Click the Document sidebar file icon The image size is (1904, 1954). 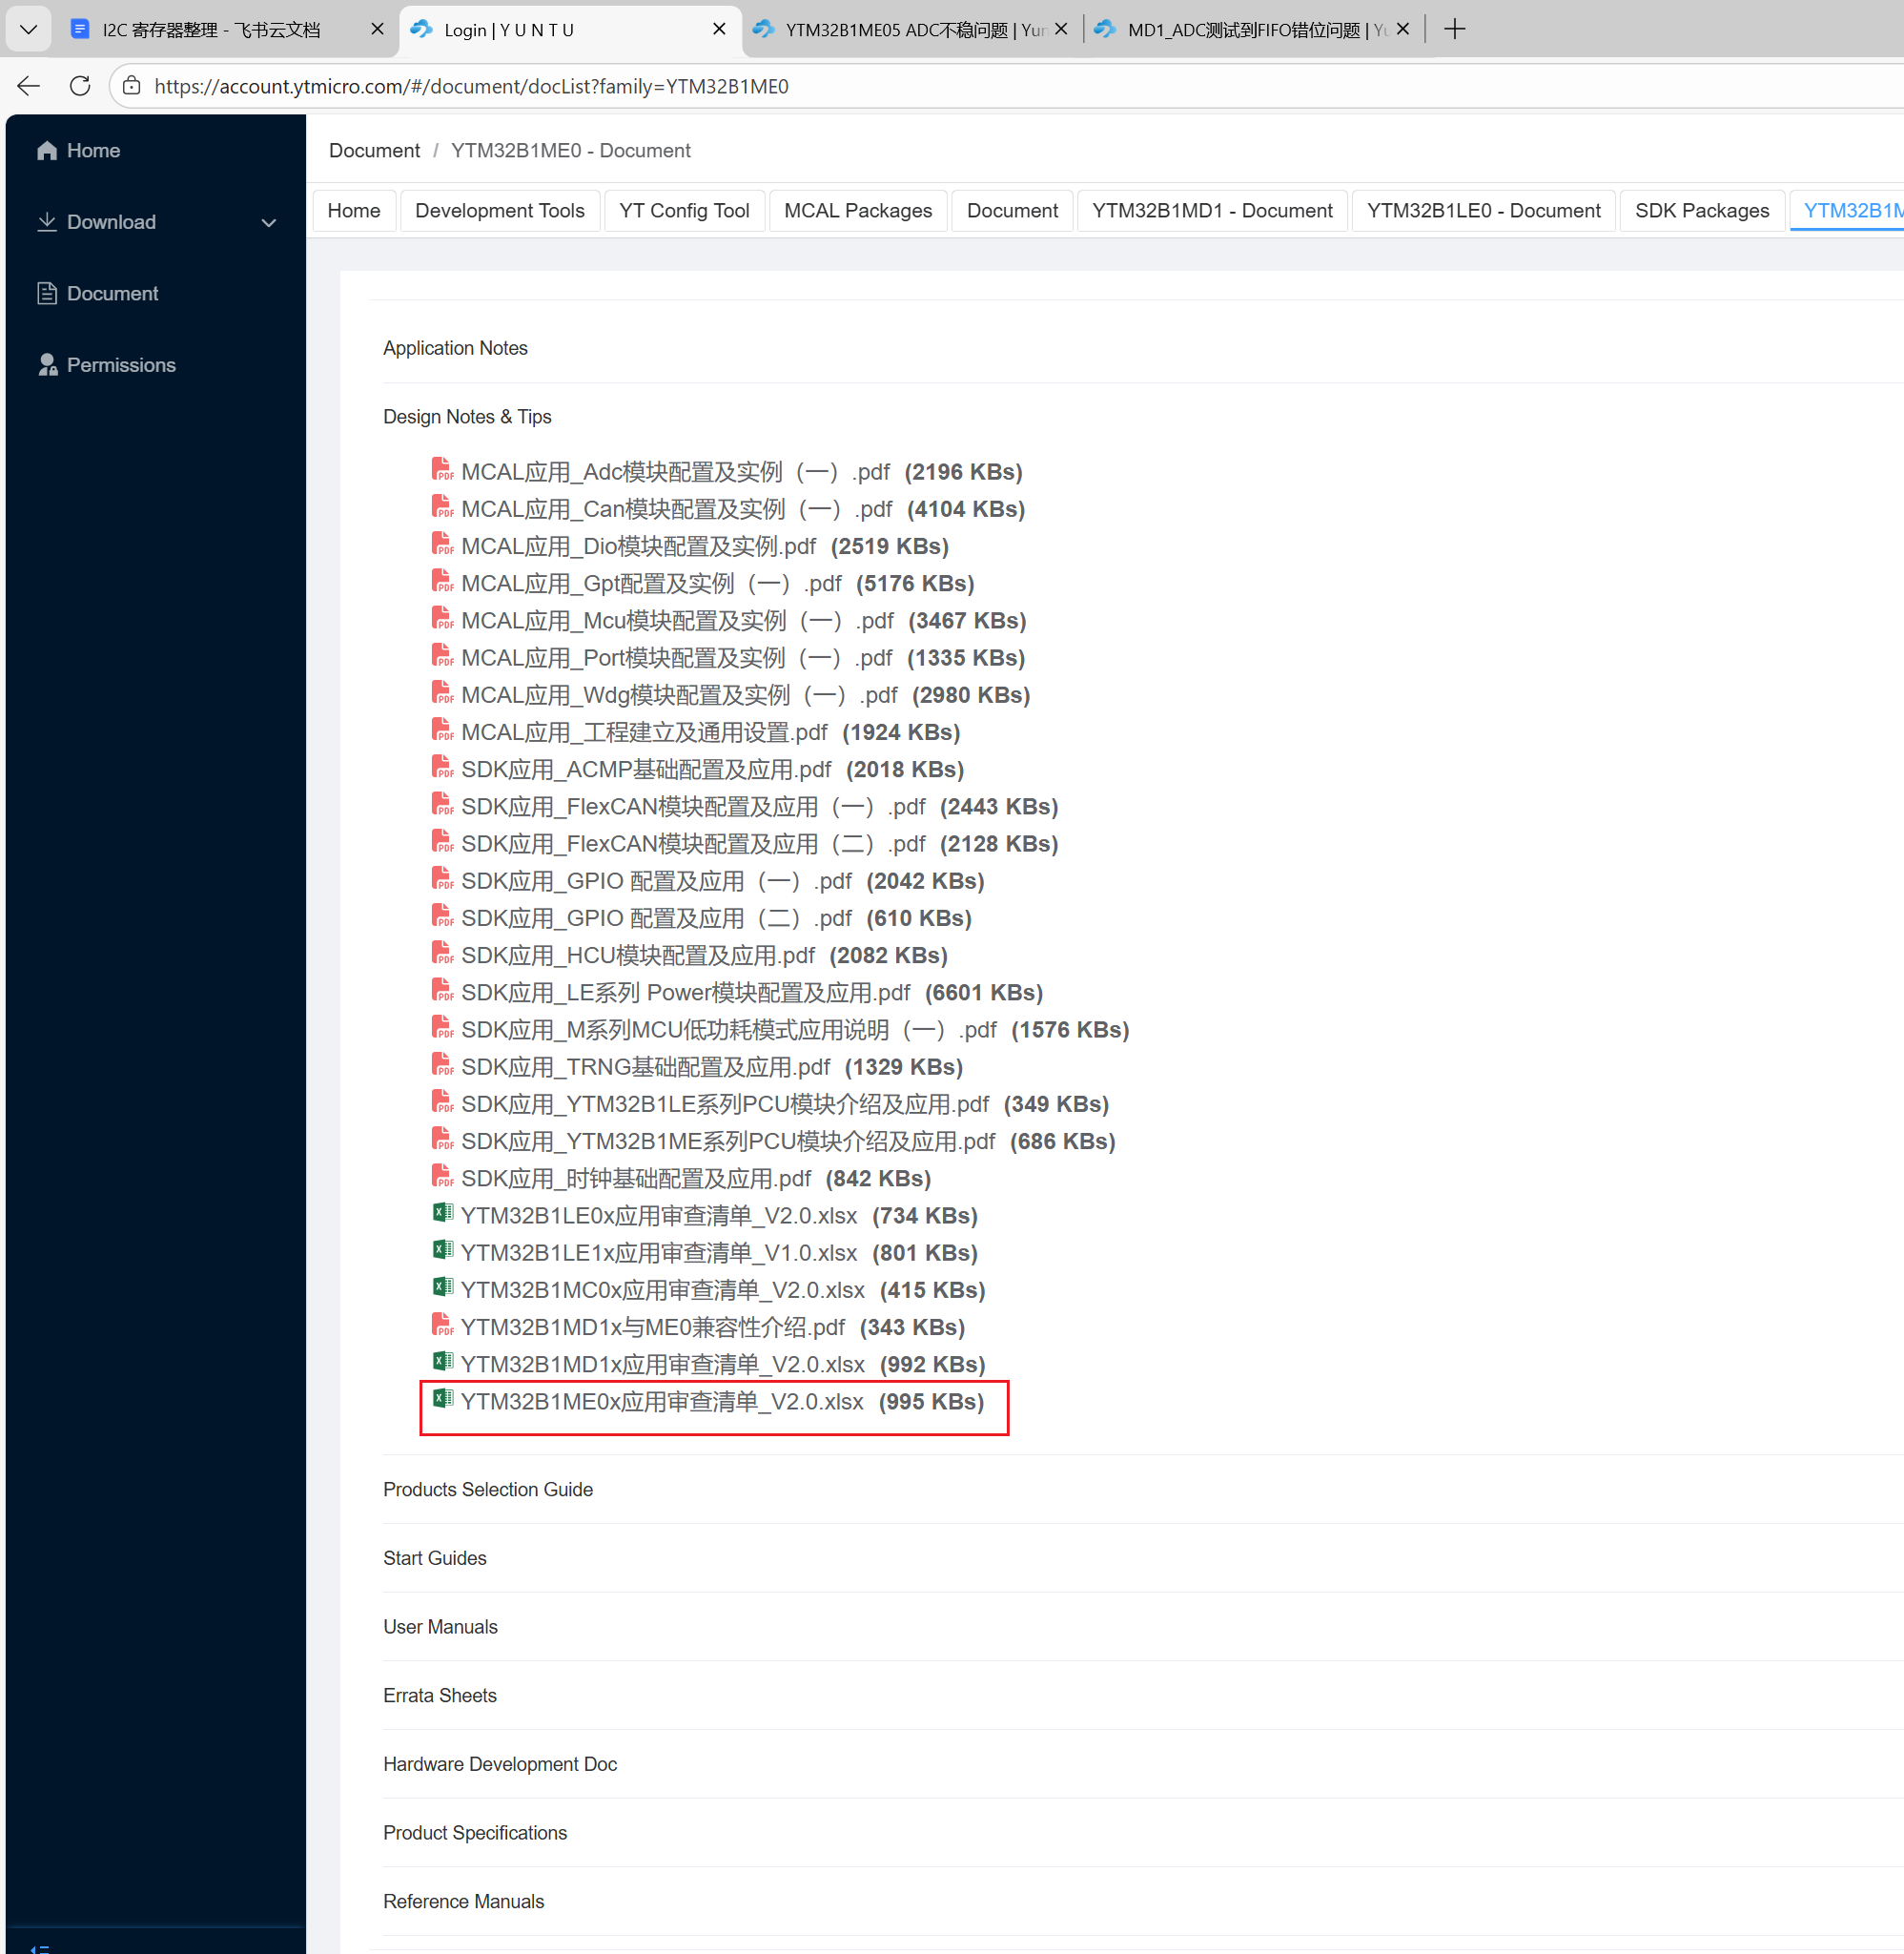(46, 293)
